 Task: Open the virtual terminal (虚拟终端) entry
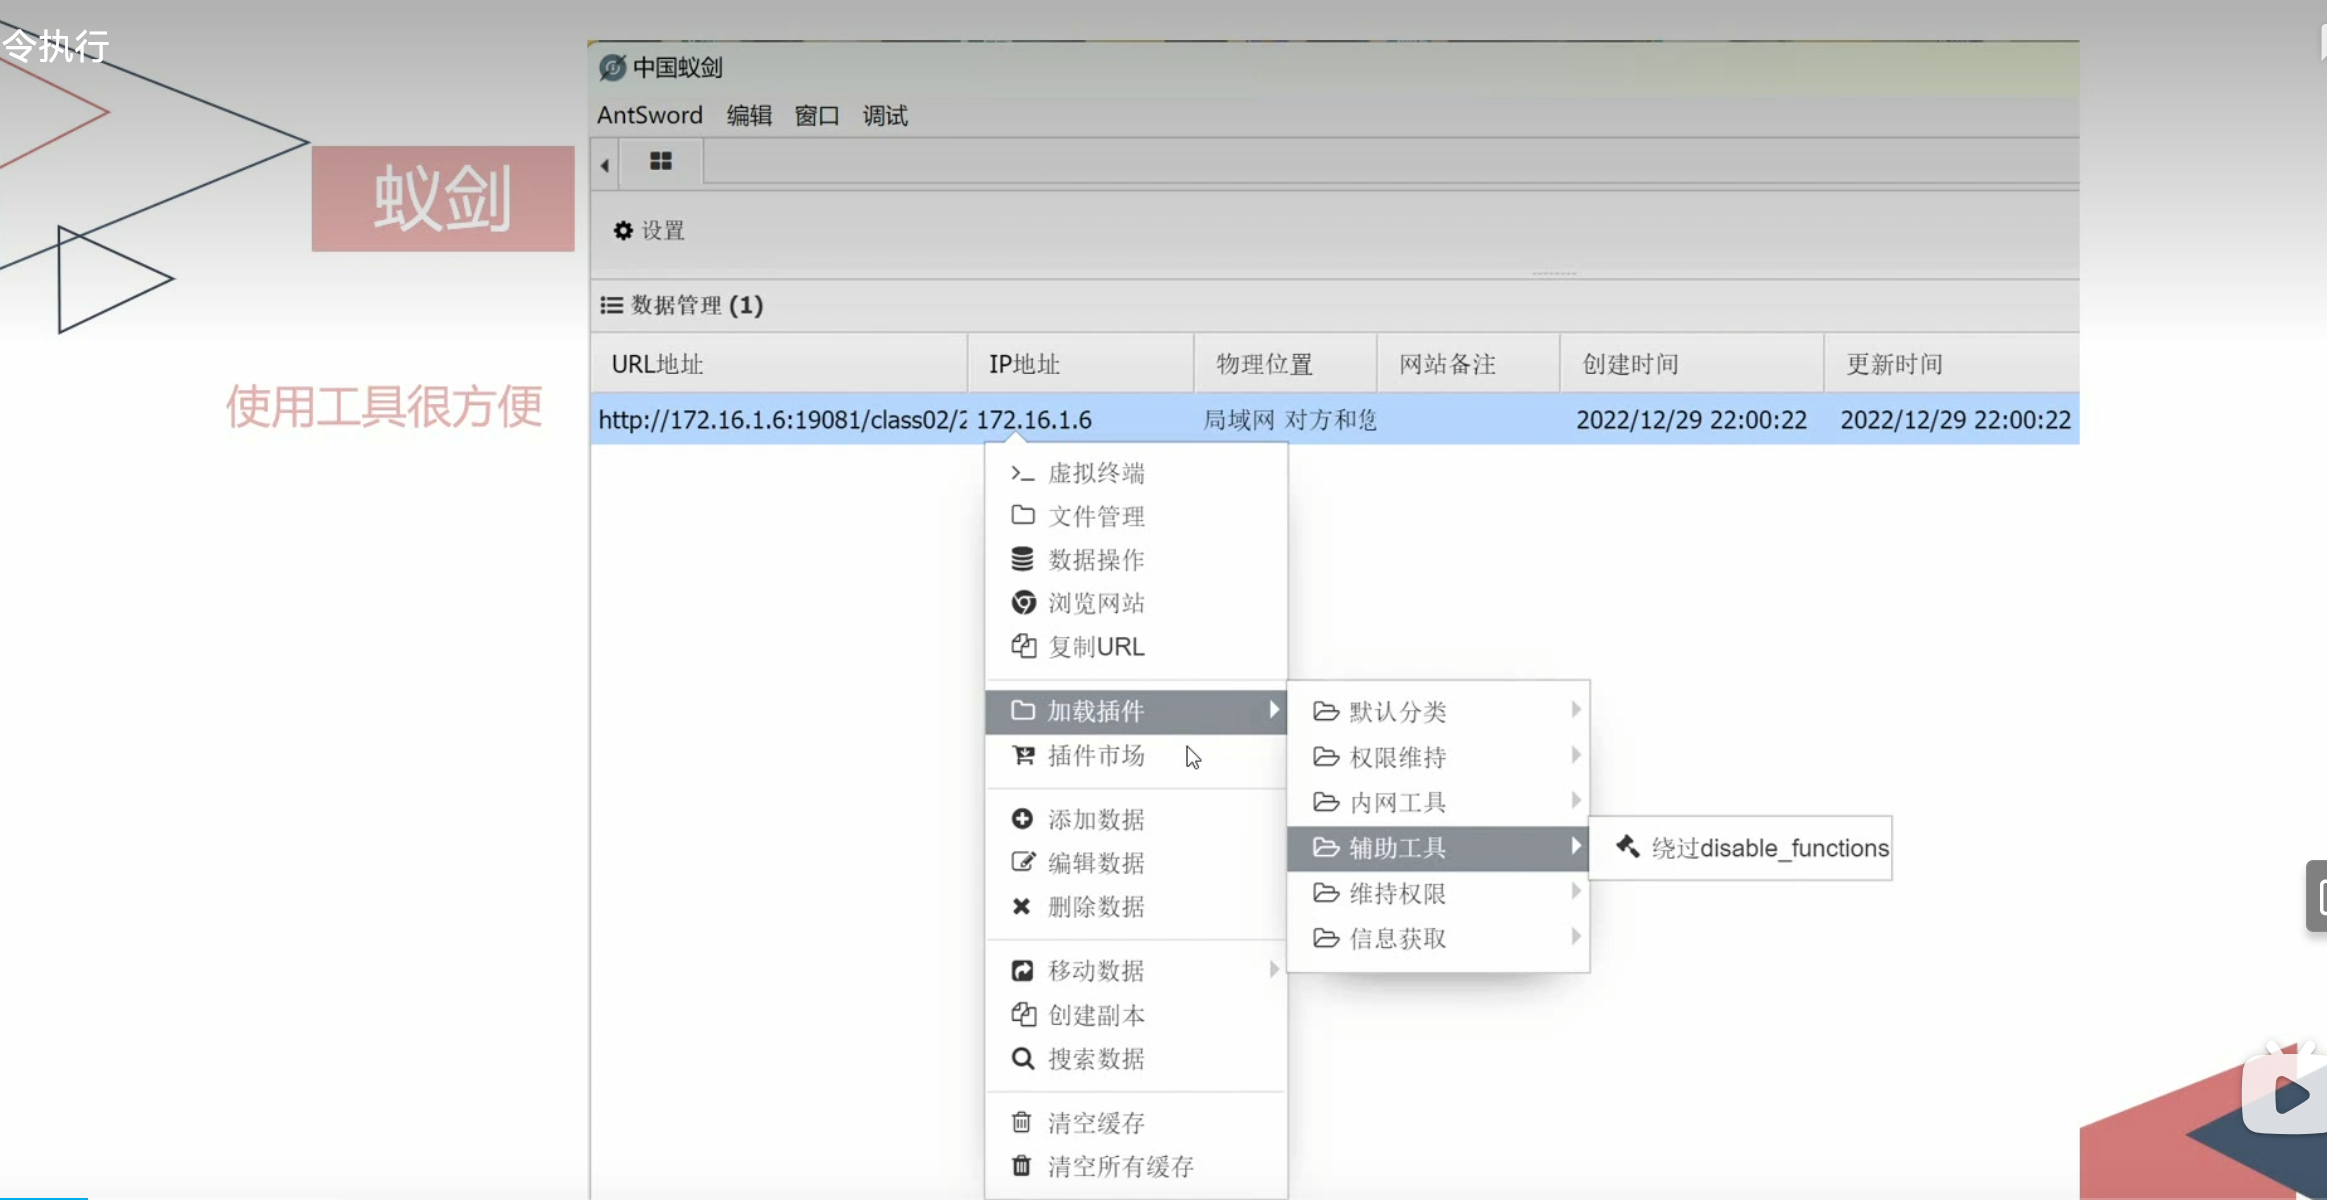(1095, 473)
